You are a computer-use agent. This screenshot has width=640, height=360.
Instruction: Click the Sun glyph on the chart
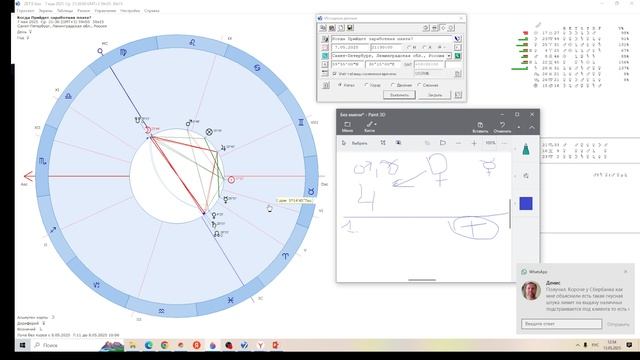(231, 180)
